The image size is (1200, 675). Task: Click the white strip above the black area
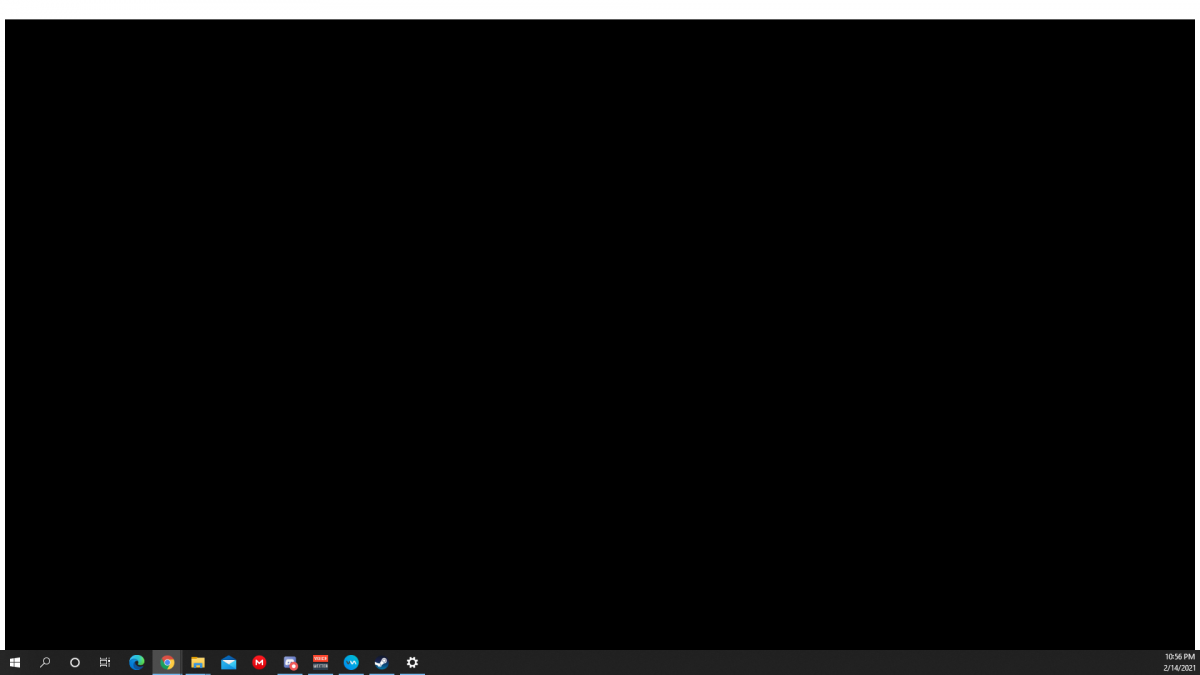[x=600, y=9]
